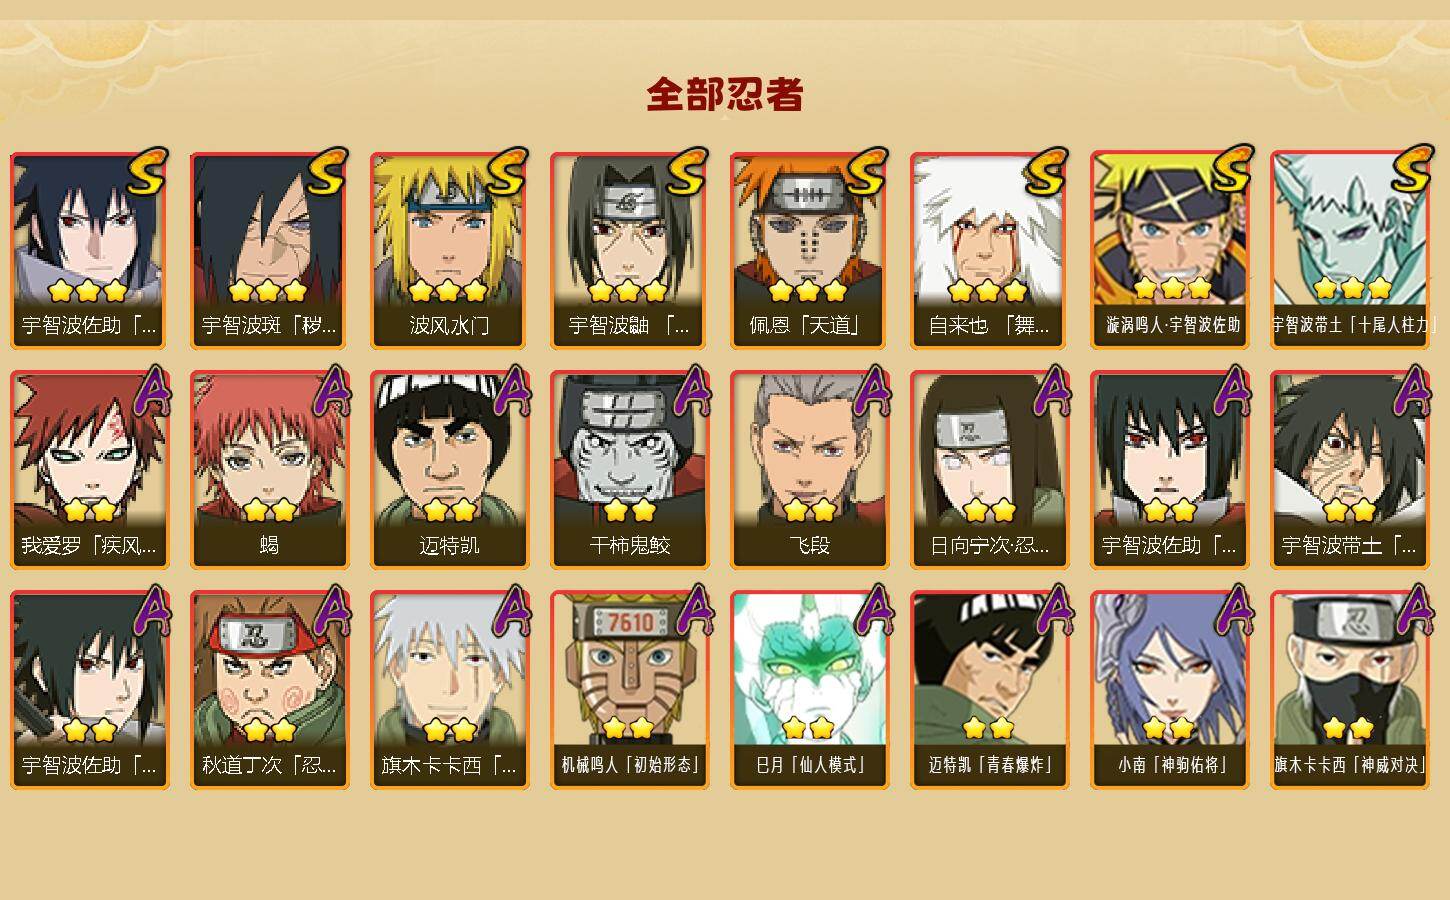This screenshot has height=900, width=1450.
Task: Select the 我爱罗「疾风...」 card
Action: tap(89, 470)
